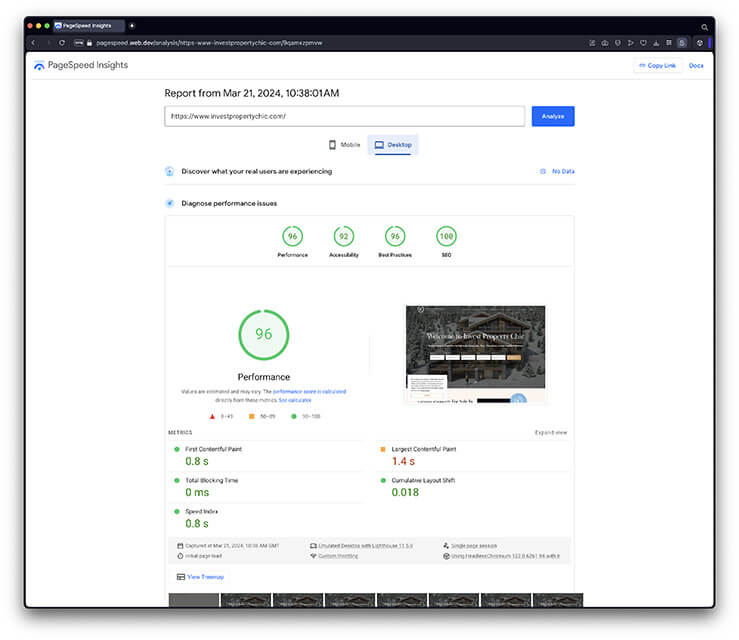Click the Copy Link button

[x=658, y=66]
